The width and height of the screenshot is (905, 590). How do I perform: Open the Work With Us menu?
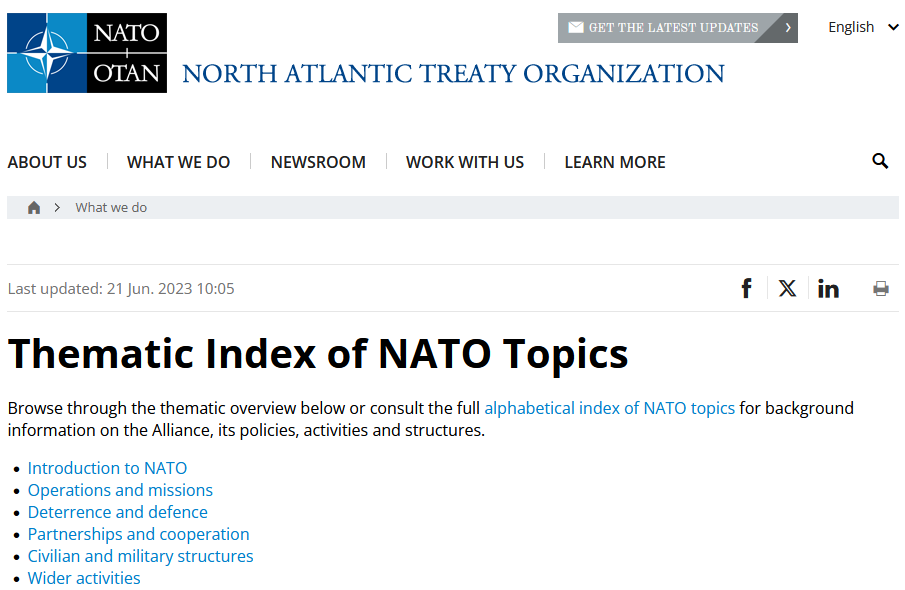[465, 162]
